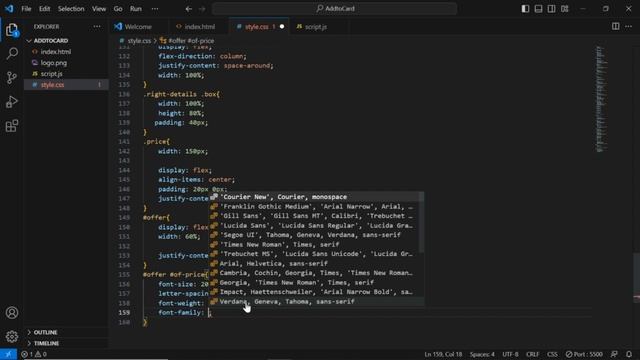Open the Run and Debug view
Screen dimensions: 640x360
[12, 102]
